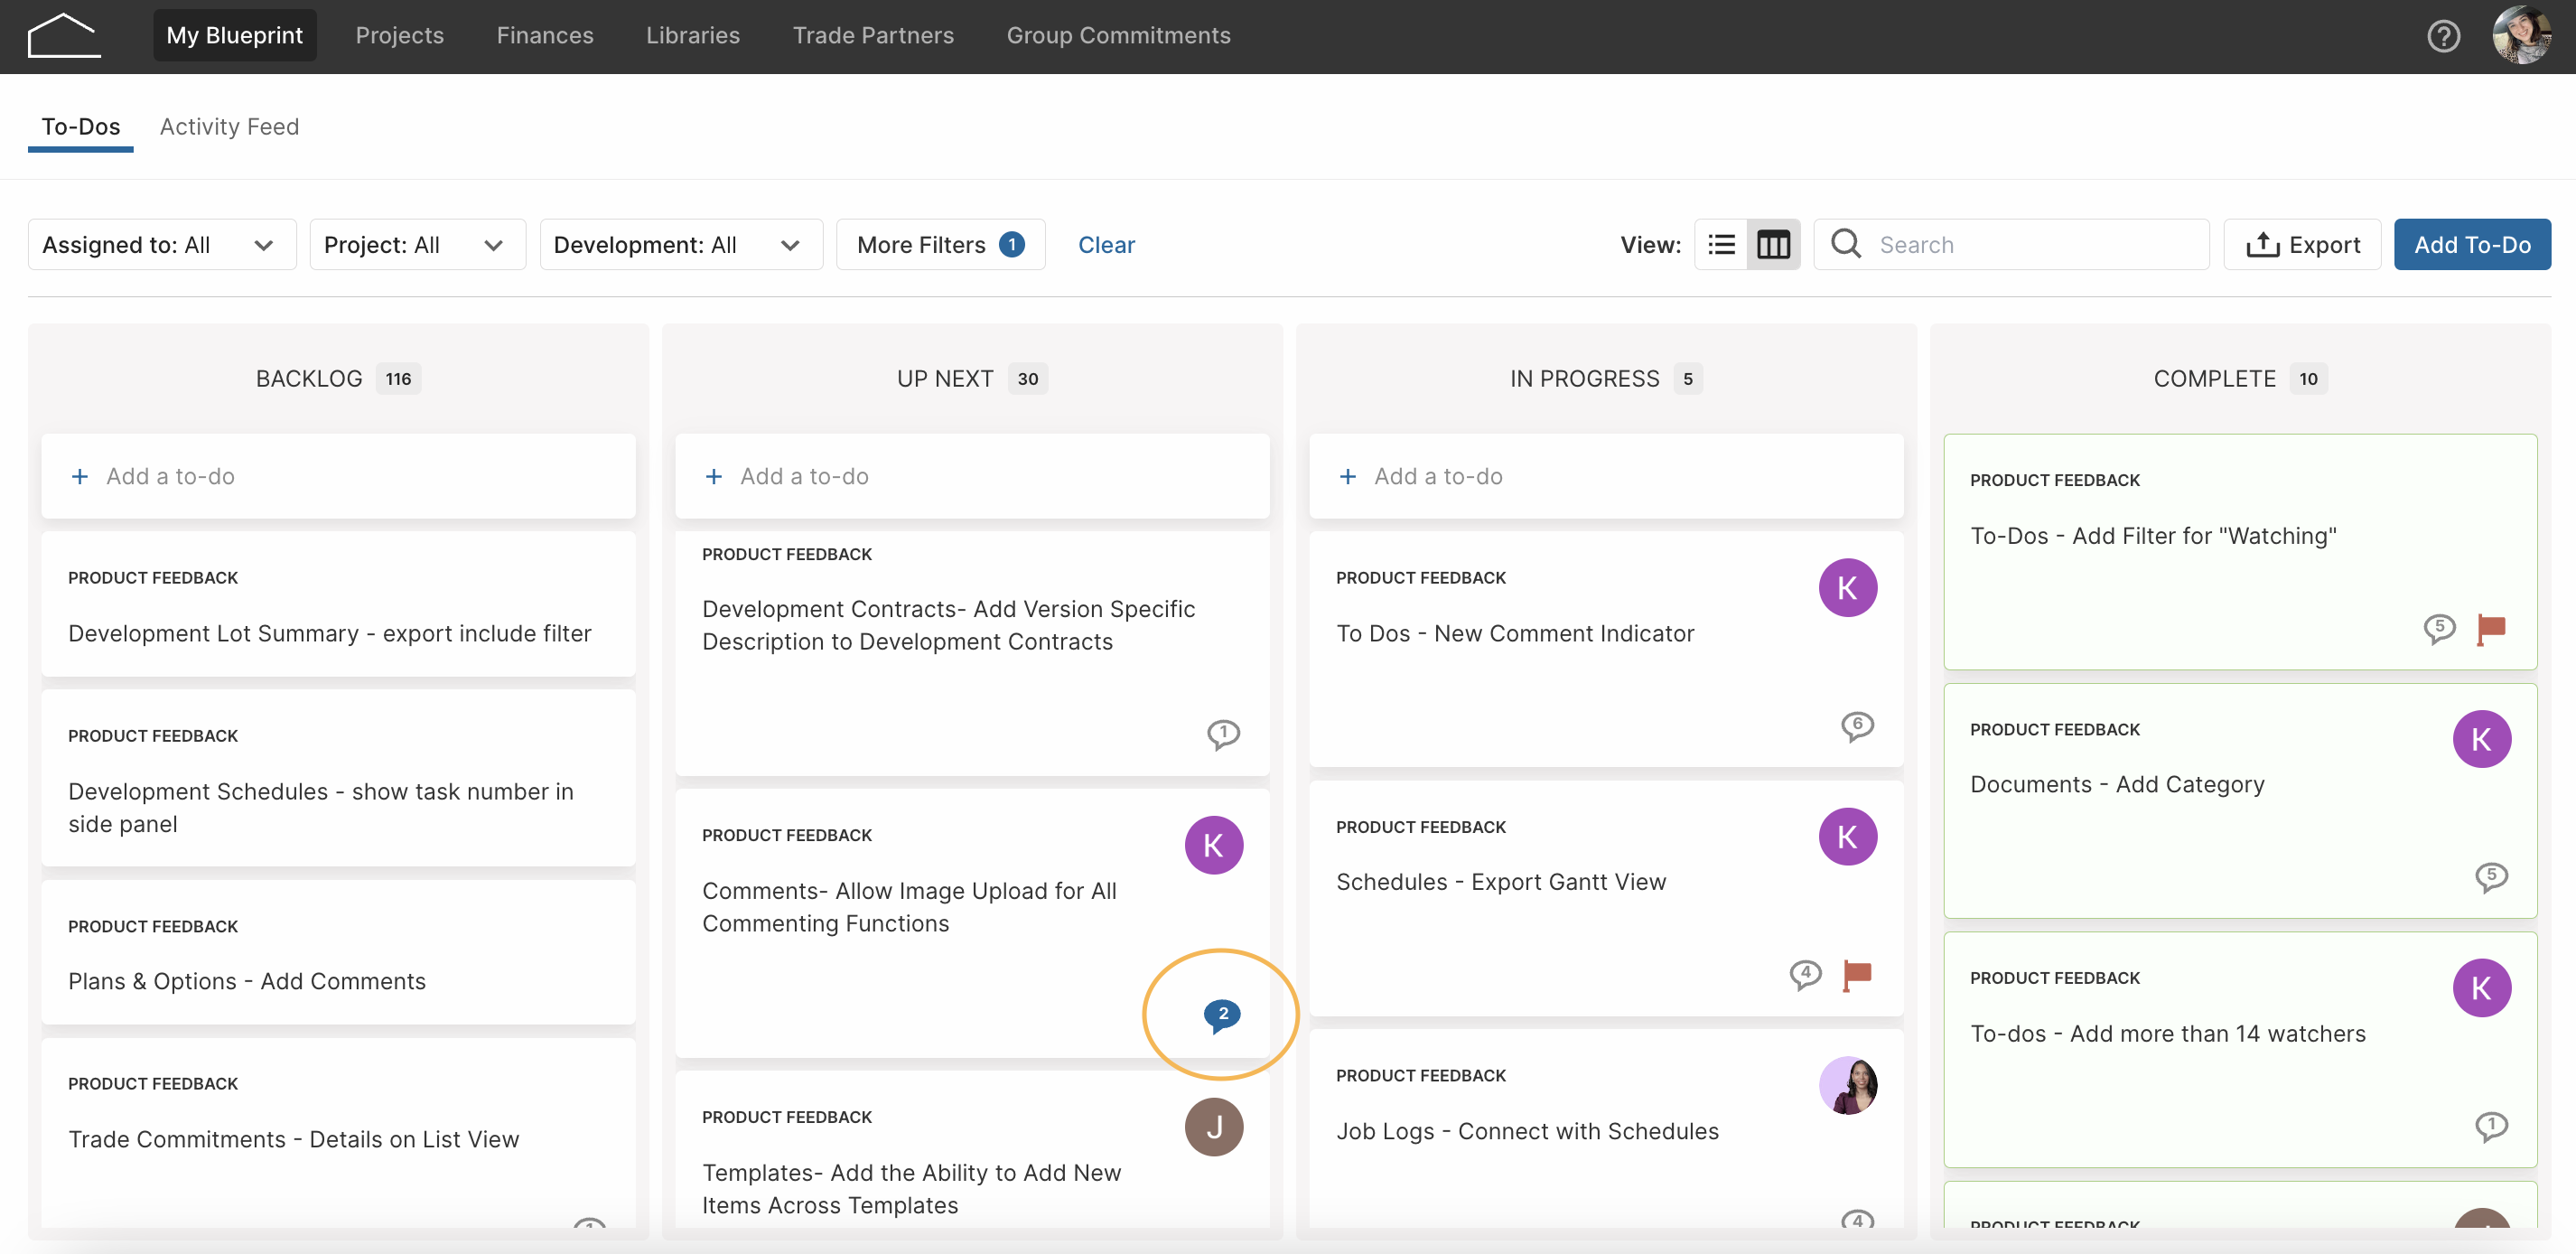Go to Trade Partners menu
The height and width of the screenshot is (1254, 2576).
click(873, 36)
